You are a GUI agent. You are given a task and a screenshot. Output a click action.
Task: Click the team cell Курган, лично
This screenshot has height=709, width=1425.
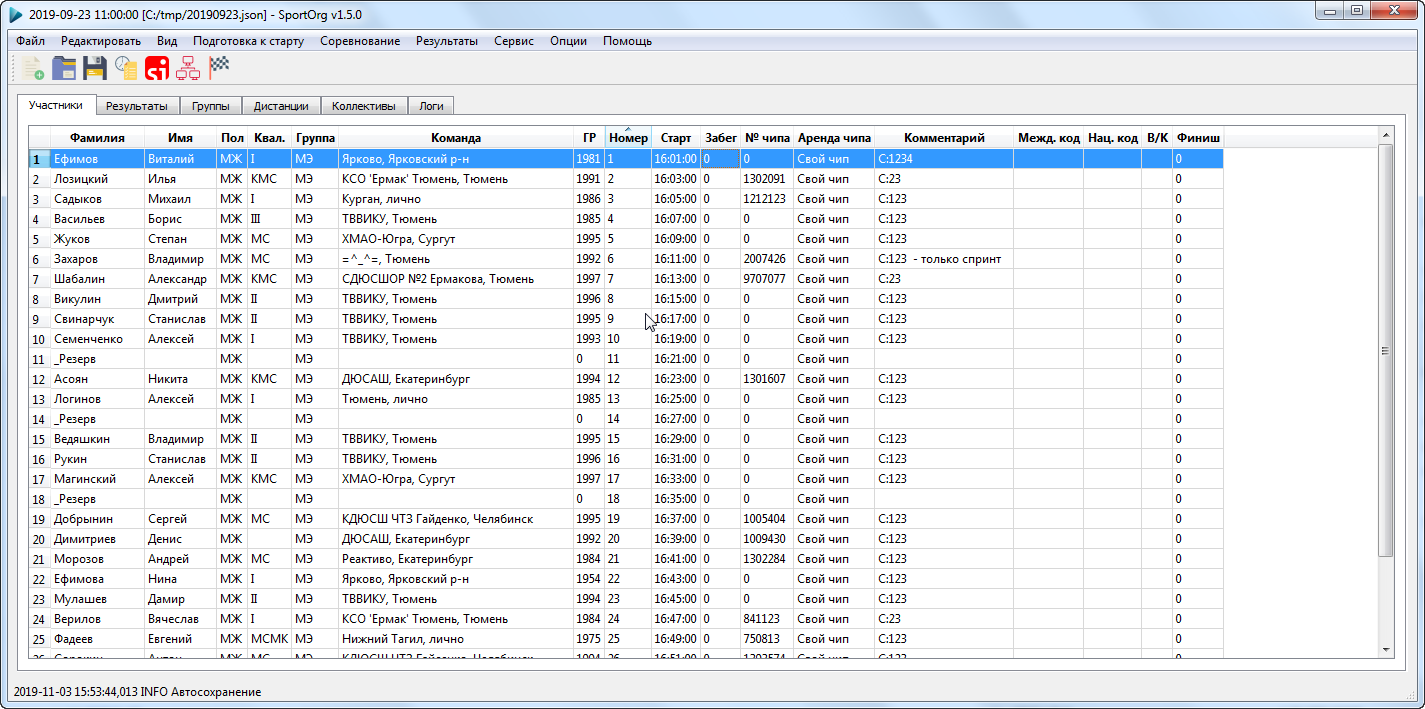[x=455, y=199]
